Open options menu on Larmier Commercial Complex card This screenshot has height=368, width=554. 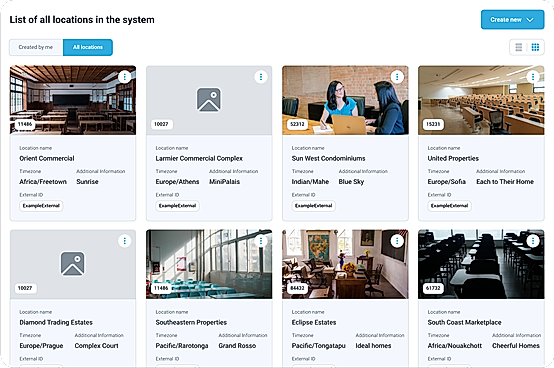[261, 77]
